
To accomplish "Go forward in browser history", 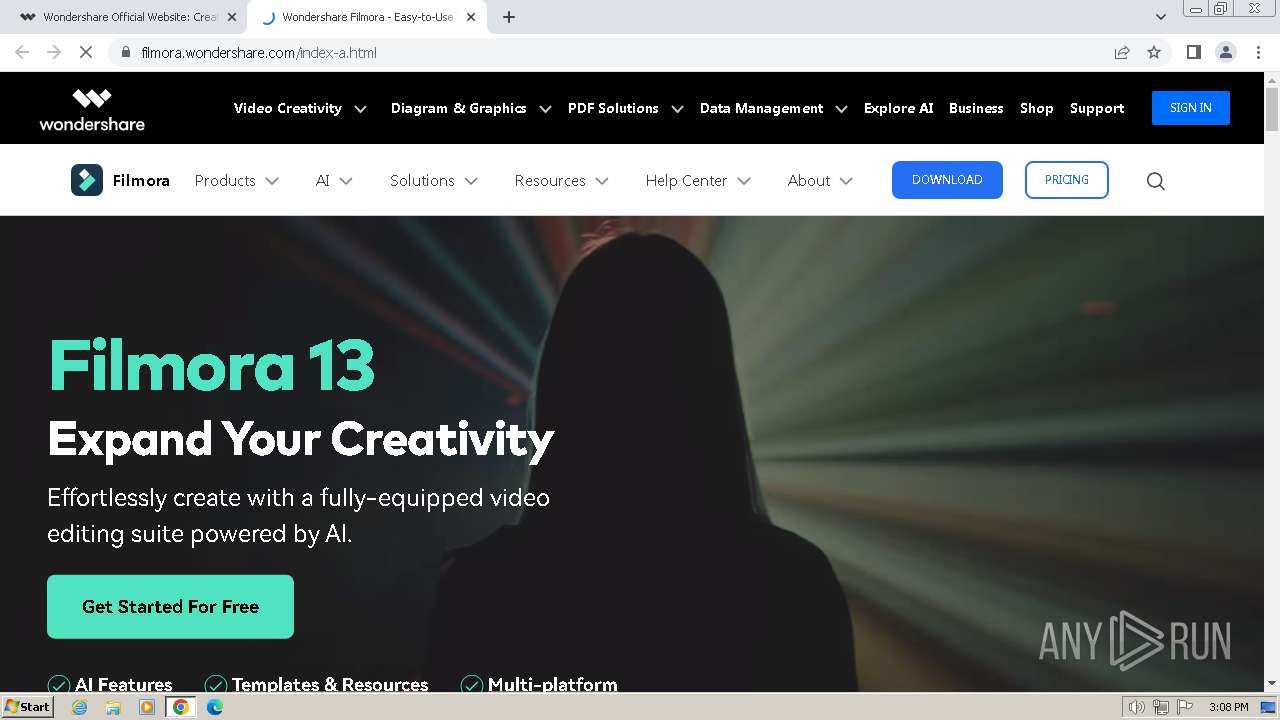I will [x=54, y=52].
